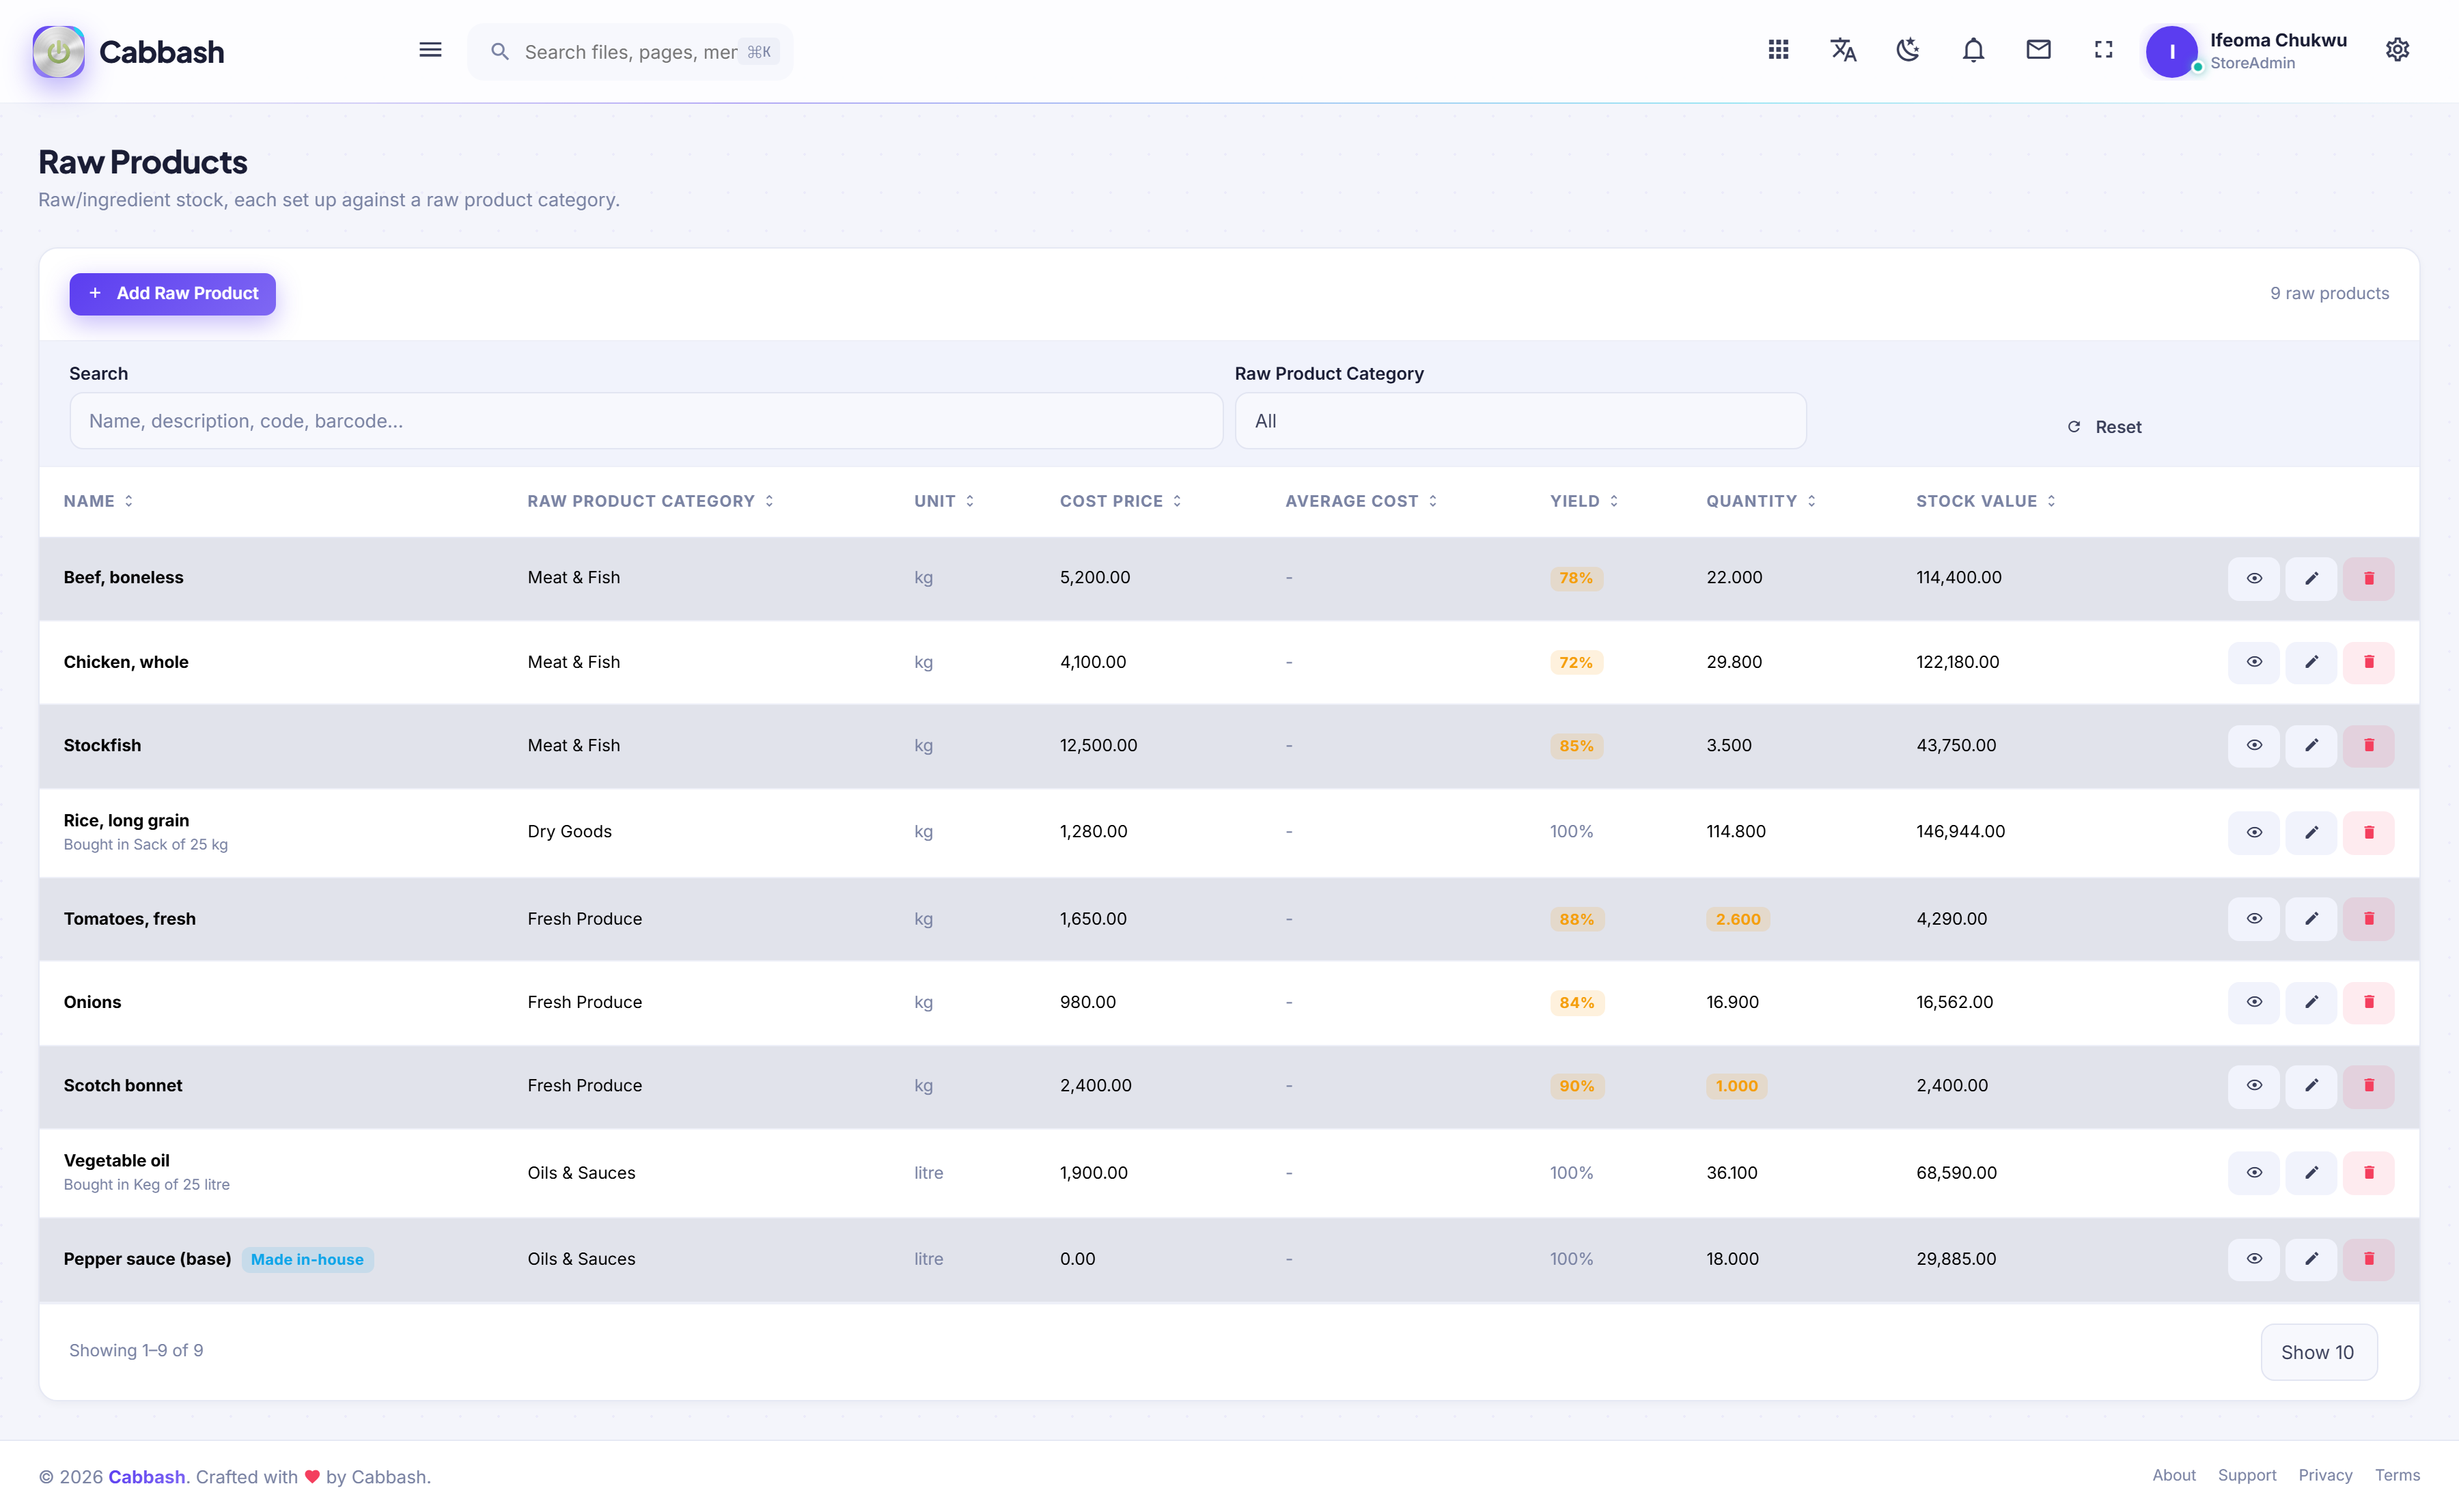The width and height of the screenshot is (2459, 1512).
Task: Sort by Yield column
Action: [1583, 501]
